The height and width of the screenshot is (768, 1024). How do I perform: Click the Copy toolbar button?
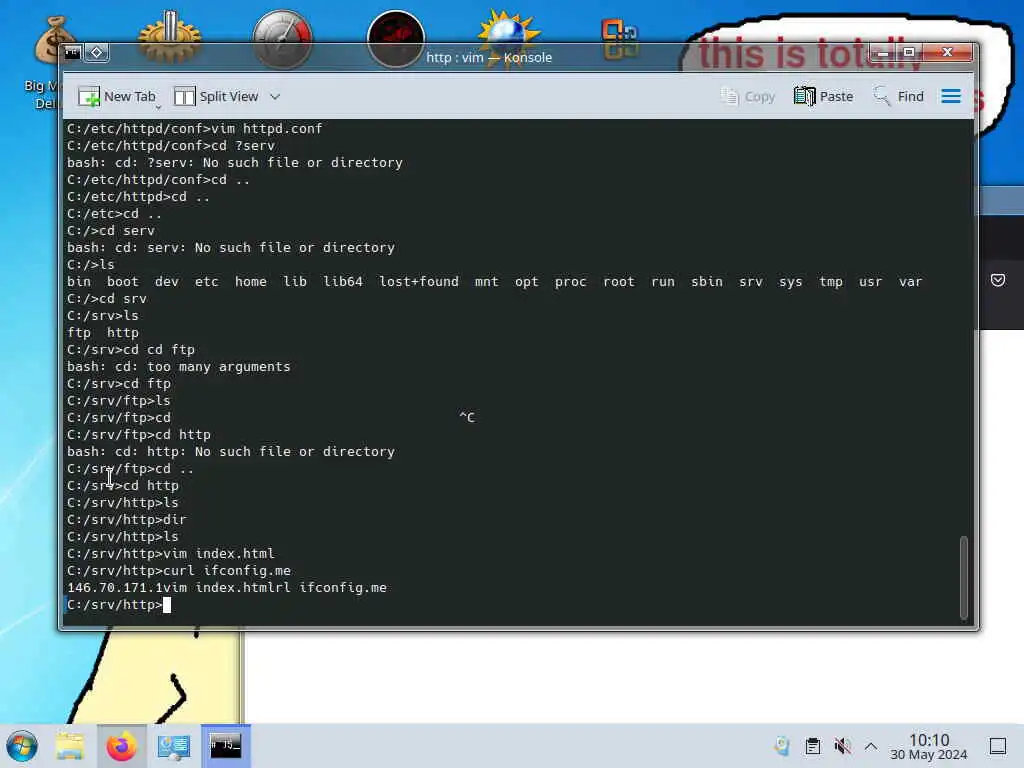point(748,97)
